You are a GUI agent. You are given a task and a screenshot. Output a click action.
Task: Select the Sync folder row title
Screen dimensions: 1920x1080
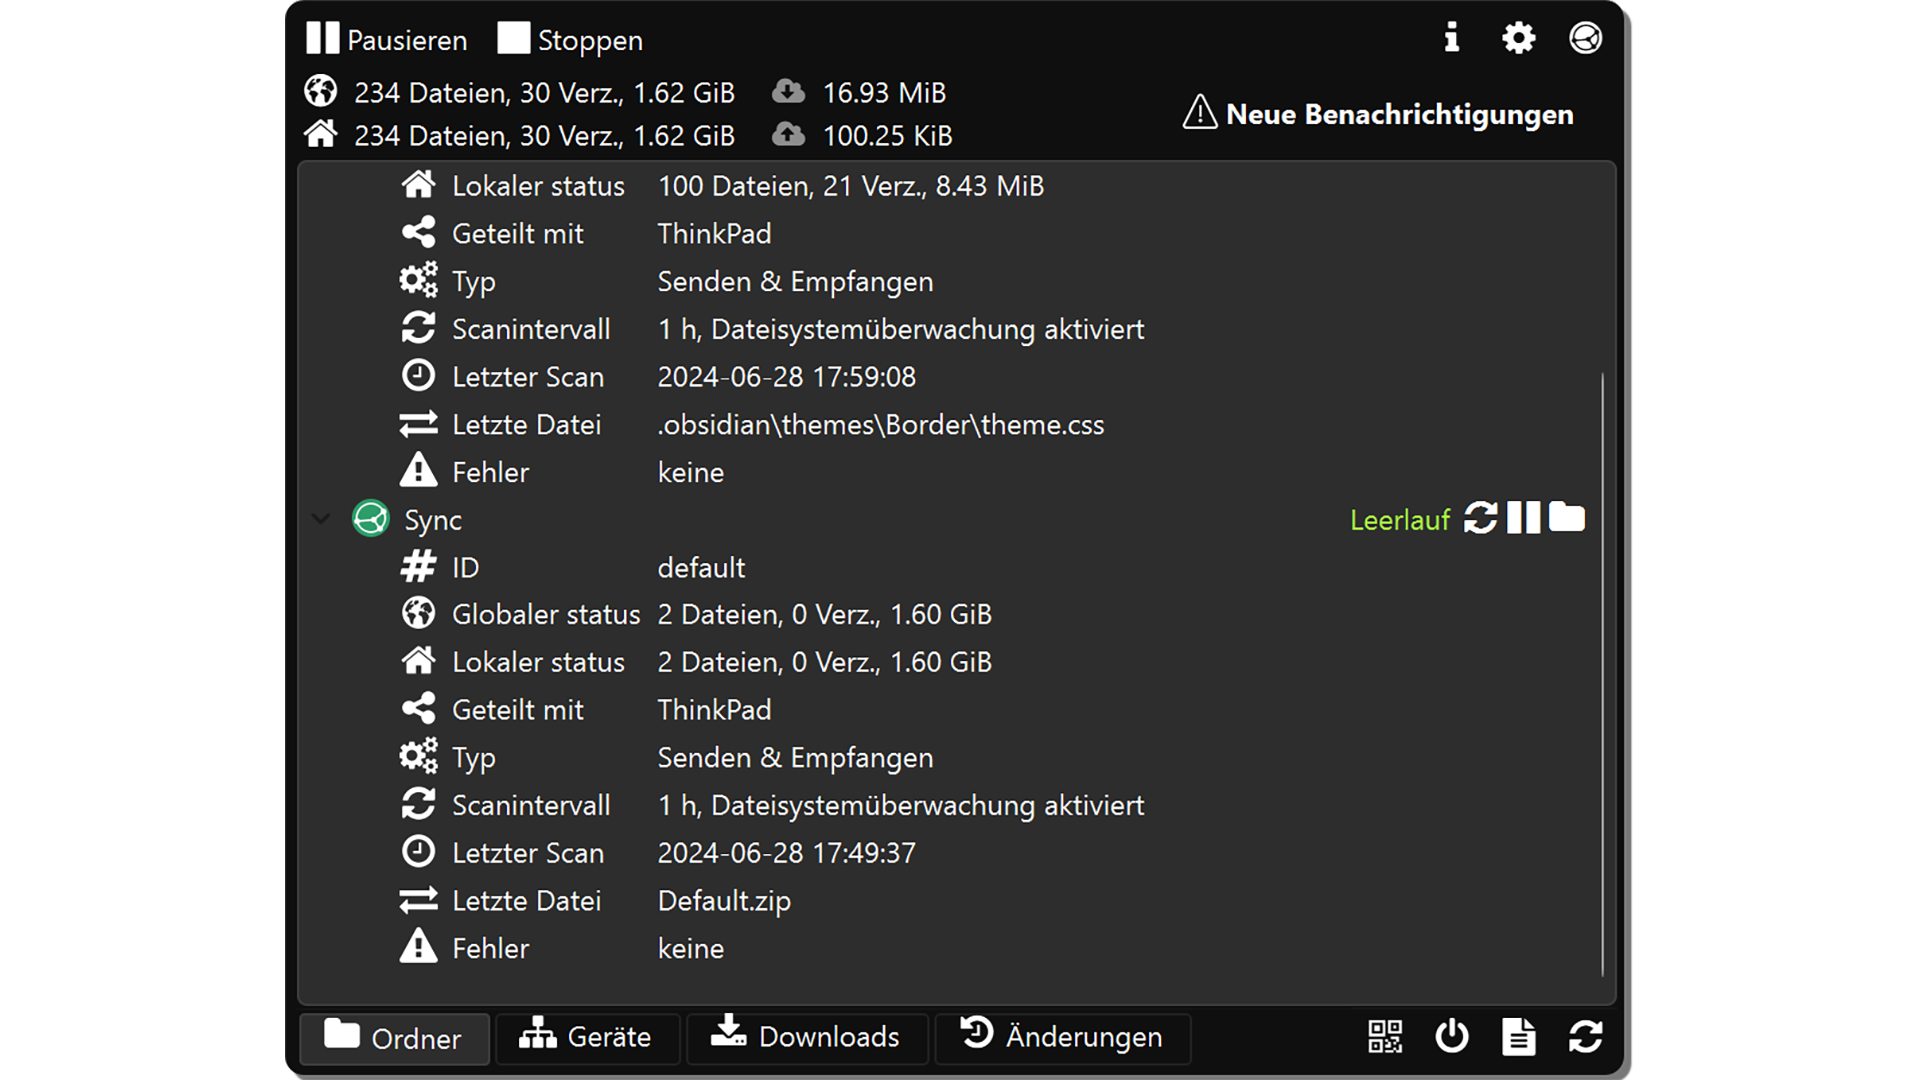click(433, 520)
